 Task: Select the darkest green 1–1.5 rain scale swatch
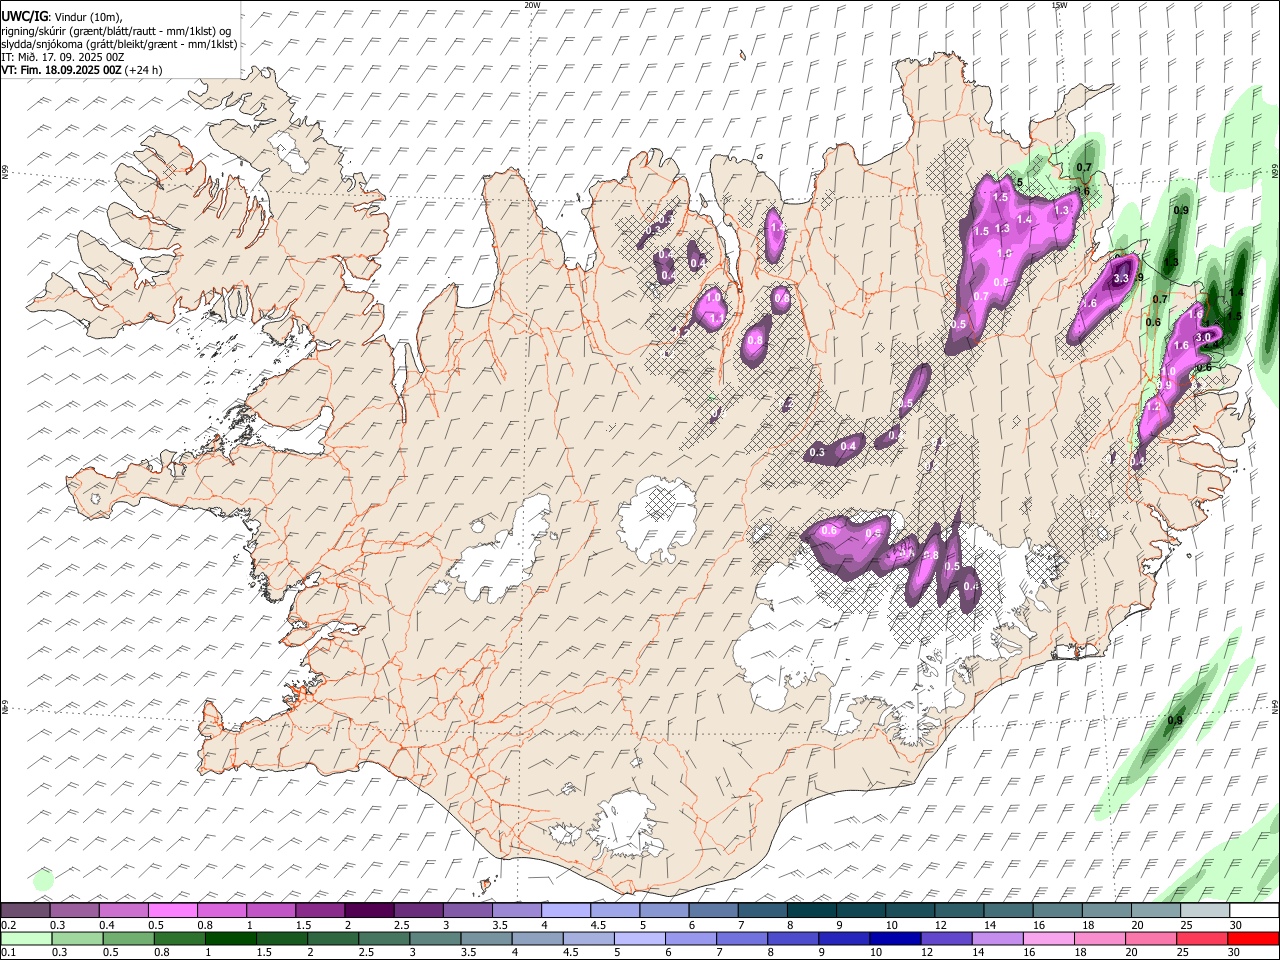pos(231,939)
